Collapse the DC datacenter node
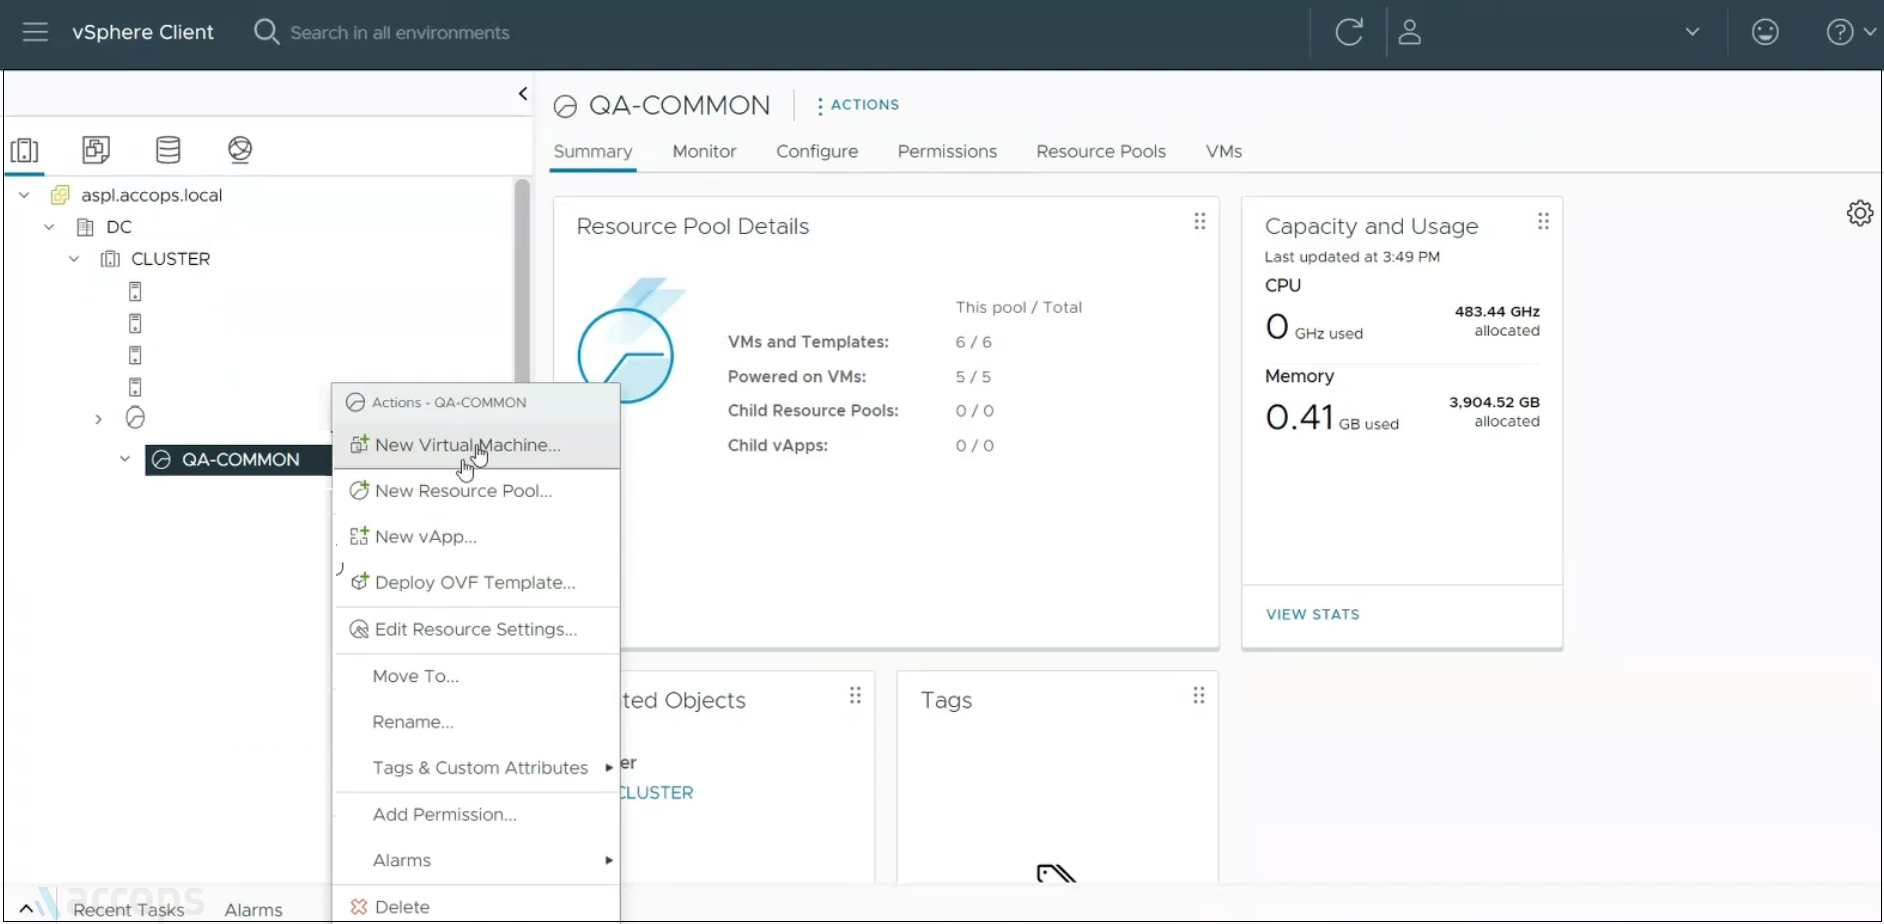Viewport: 1884px width, 924px height. [49, 227]
